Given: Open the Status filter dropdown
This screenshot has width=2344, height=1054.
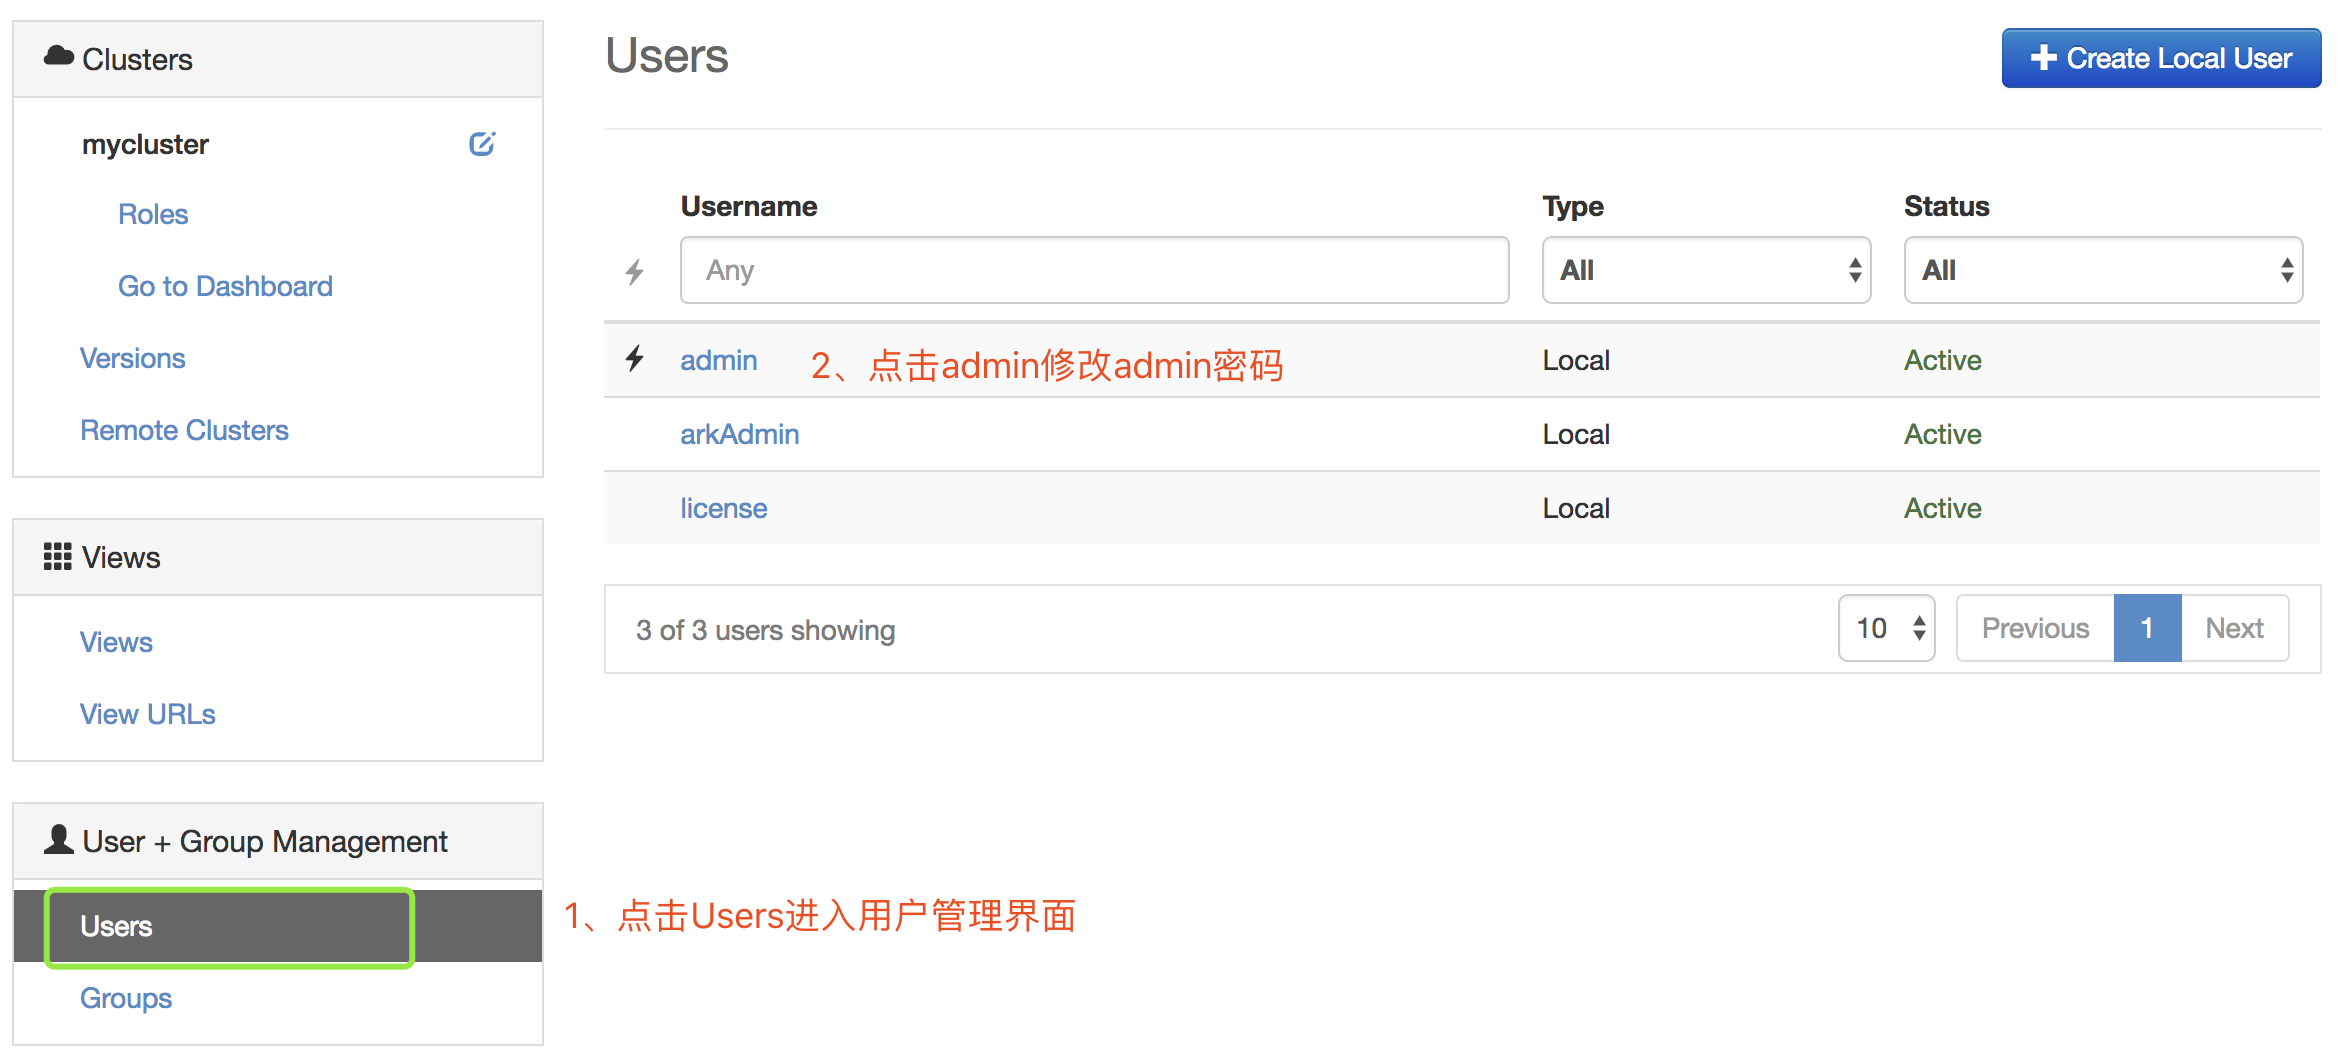Looking at the screenshot, I should [2103, 270].
